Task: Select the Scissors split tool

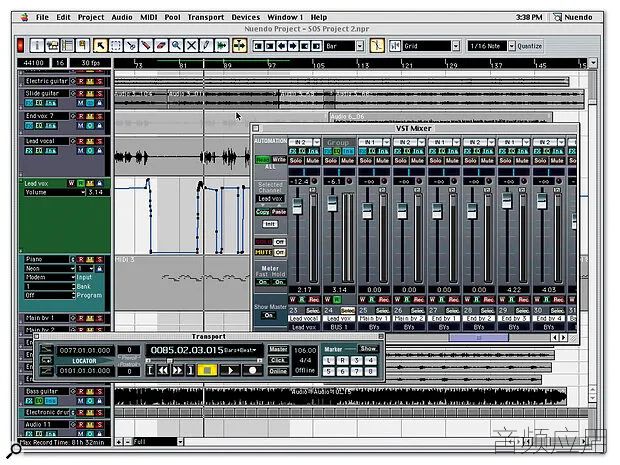Action: (131, 46)
